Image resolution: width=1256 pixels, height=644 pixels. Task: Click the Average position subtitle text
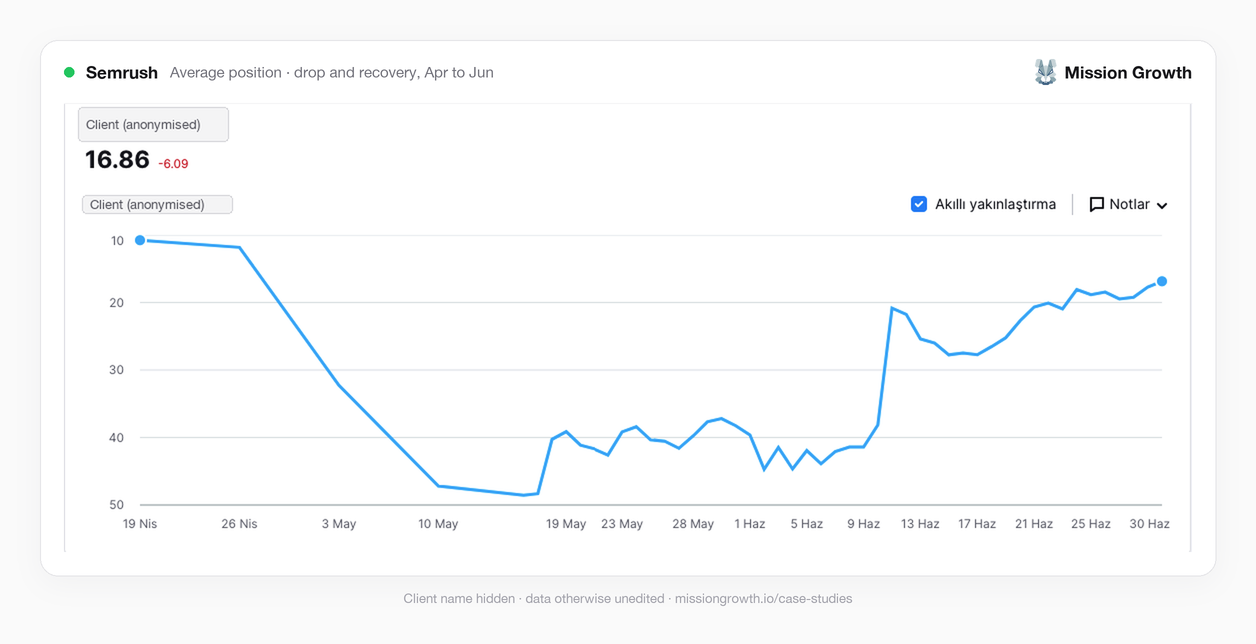pyautogui.click(x=332, y=72)
